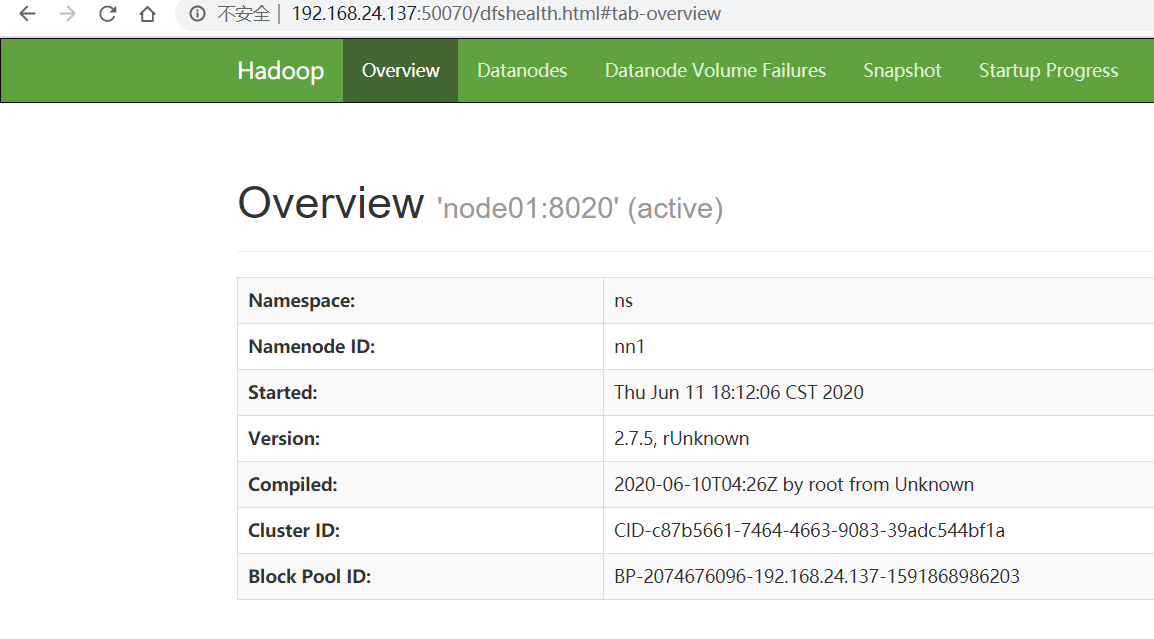Select the 'node01:8020' (active) subtitle
Screen dimensions: 1154x639
[x=580, y=208]
